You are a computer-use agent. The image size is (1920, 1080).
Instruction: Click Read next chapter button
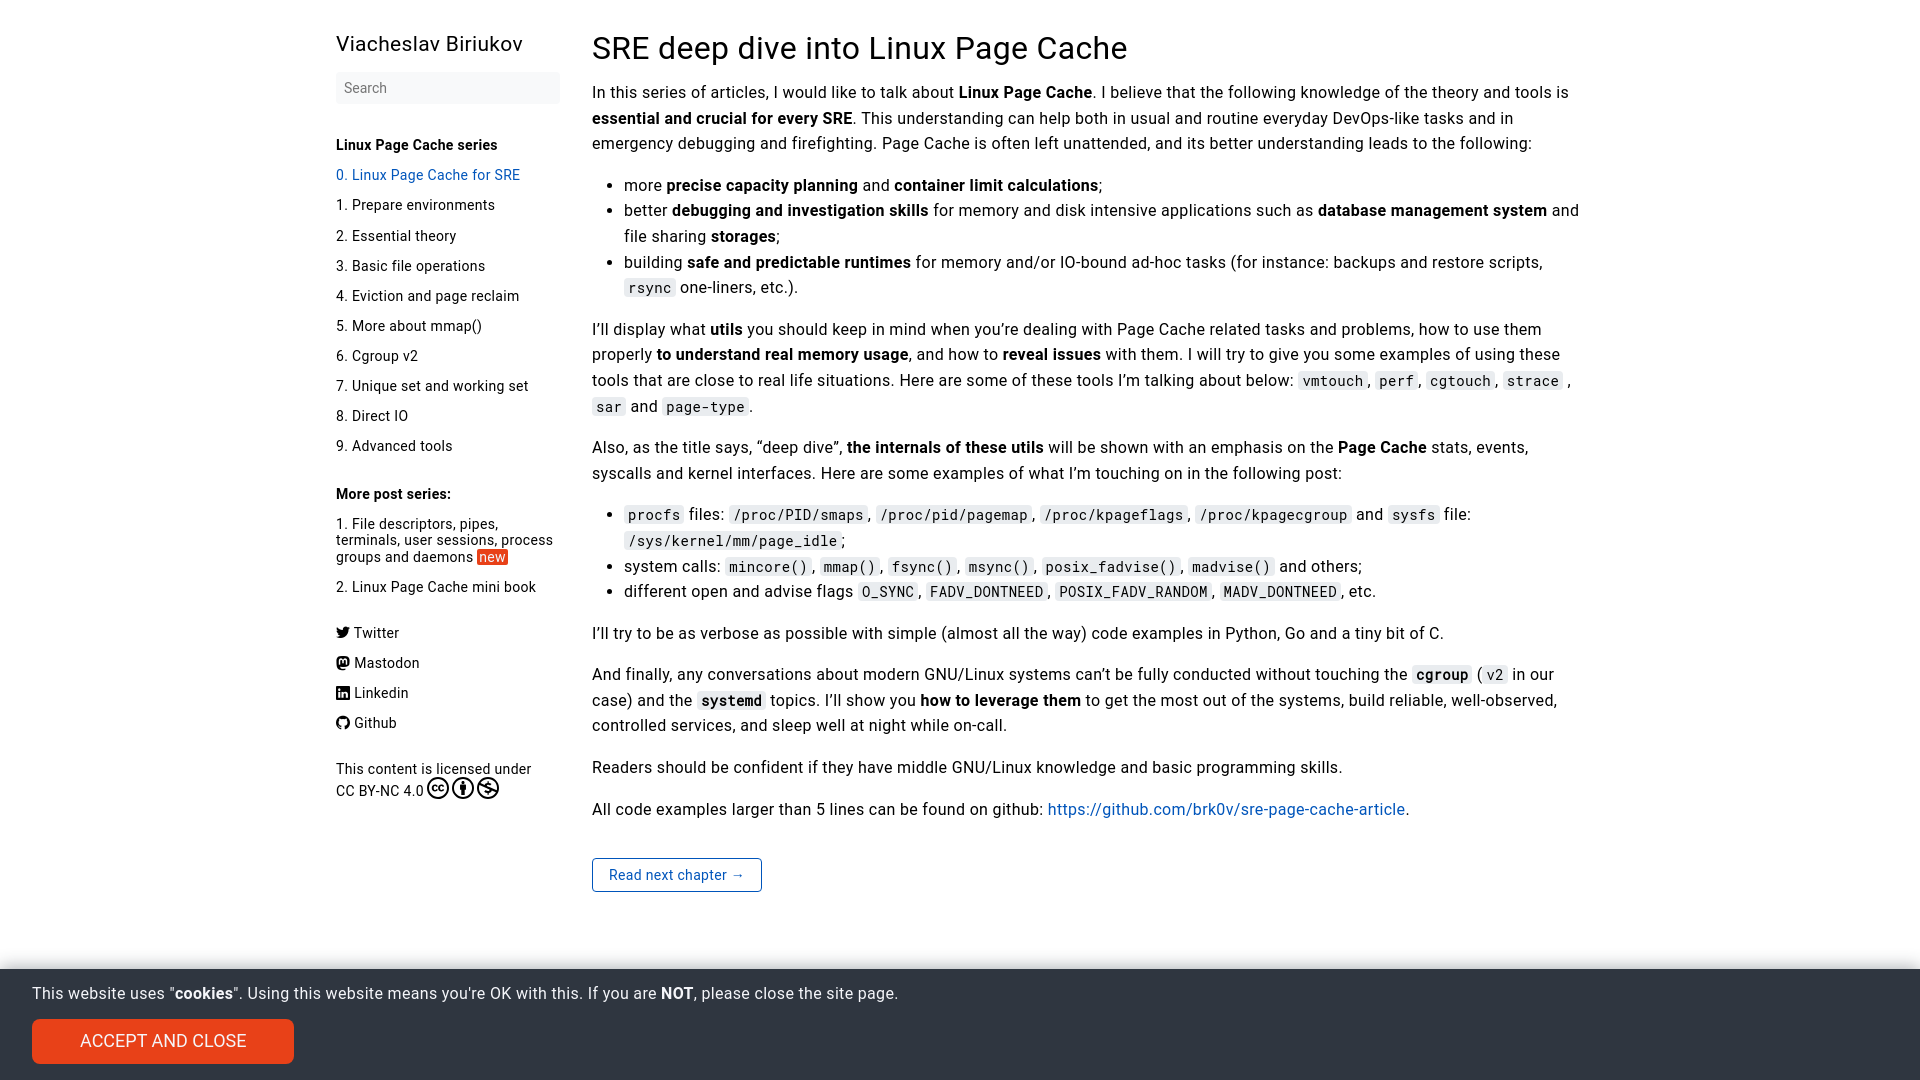click(x=676, y=874)
